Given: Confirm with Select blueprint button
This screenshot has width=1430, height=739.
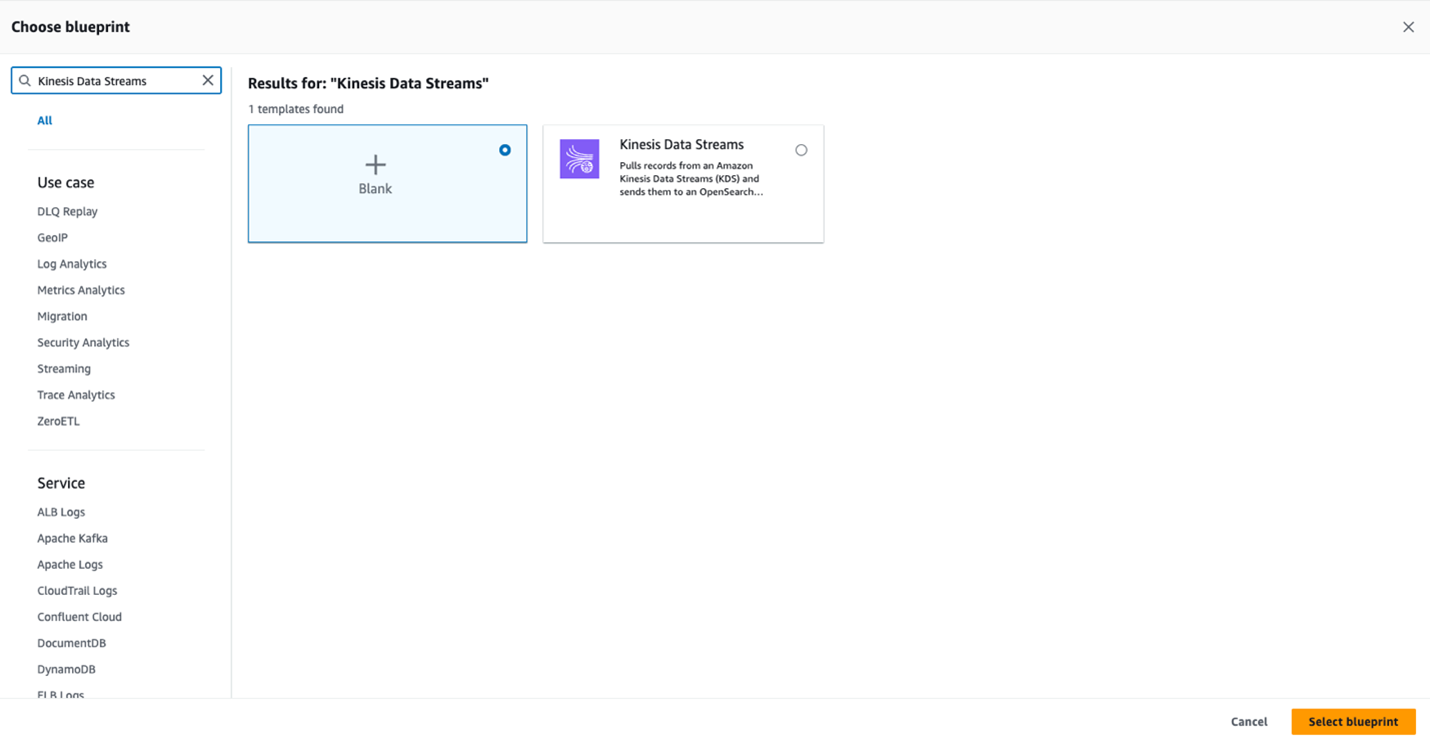Looking at the screenshot, I should (x=1353, y=722).
